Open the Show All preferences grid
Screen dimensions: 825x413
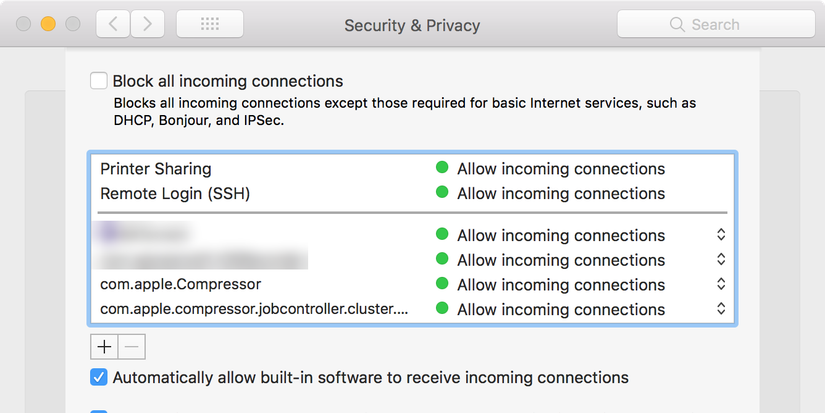208,24
